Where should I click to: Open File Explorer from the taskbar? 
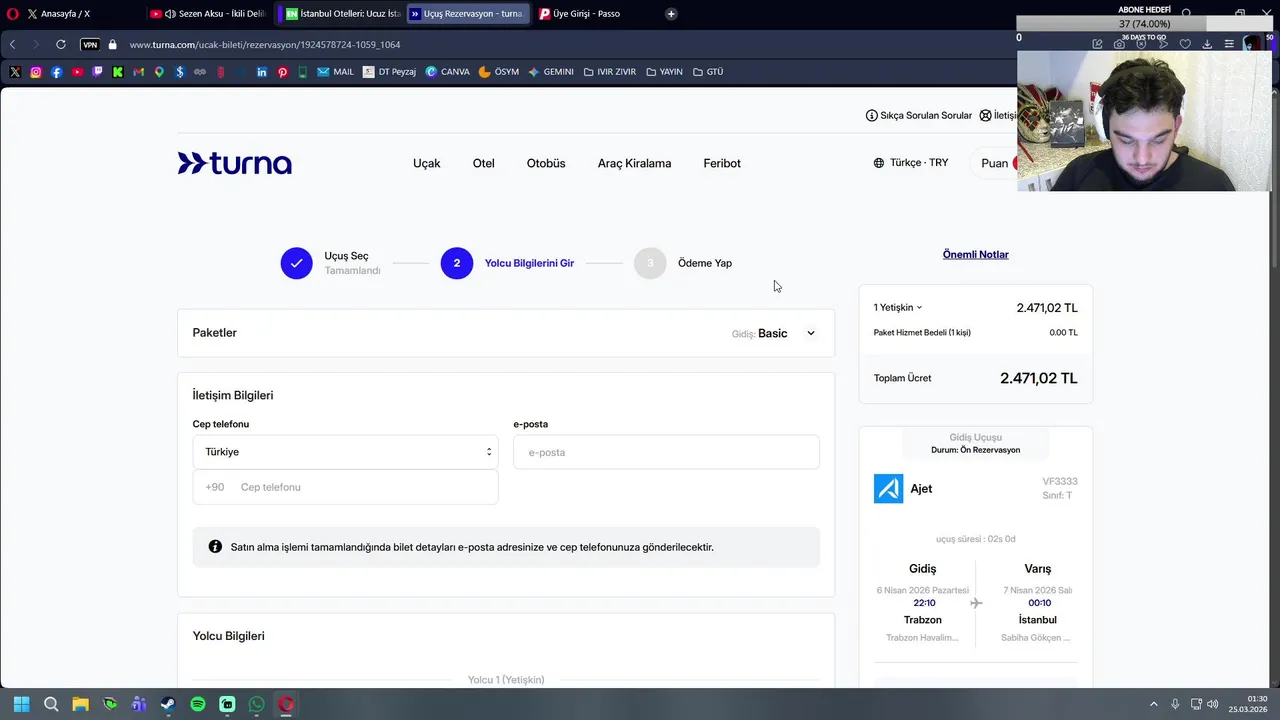[x=80, y=704]
